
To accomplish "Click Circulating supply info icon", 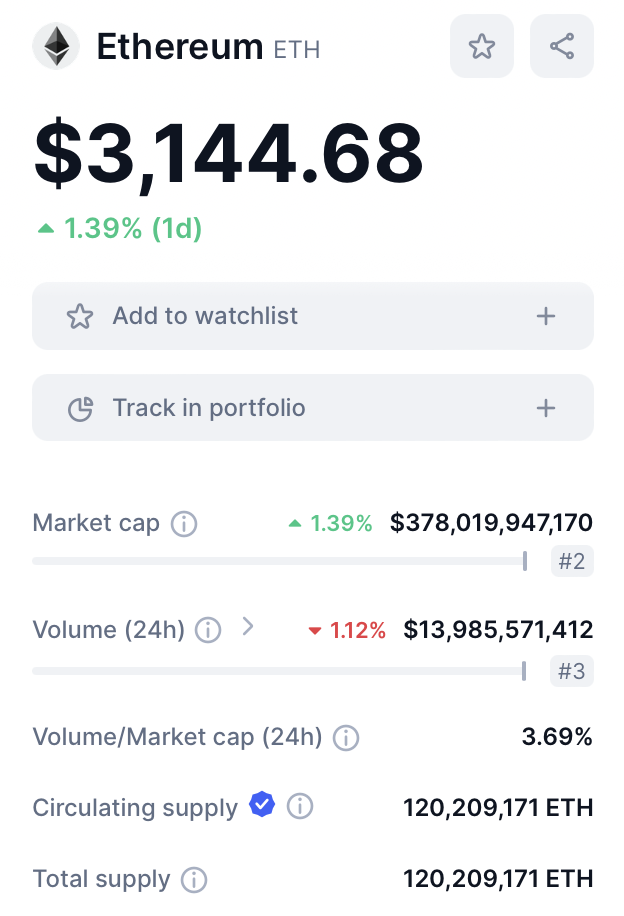I will point(300,807).
